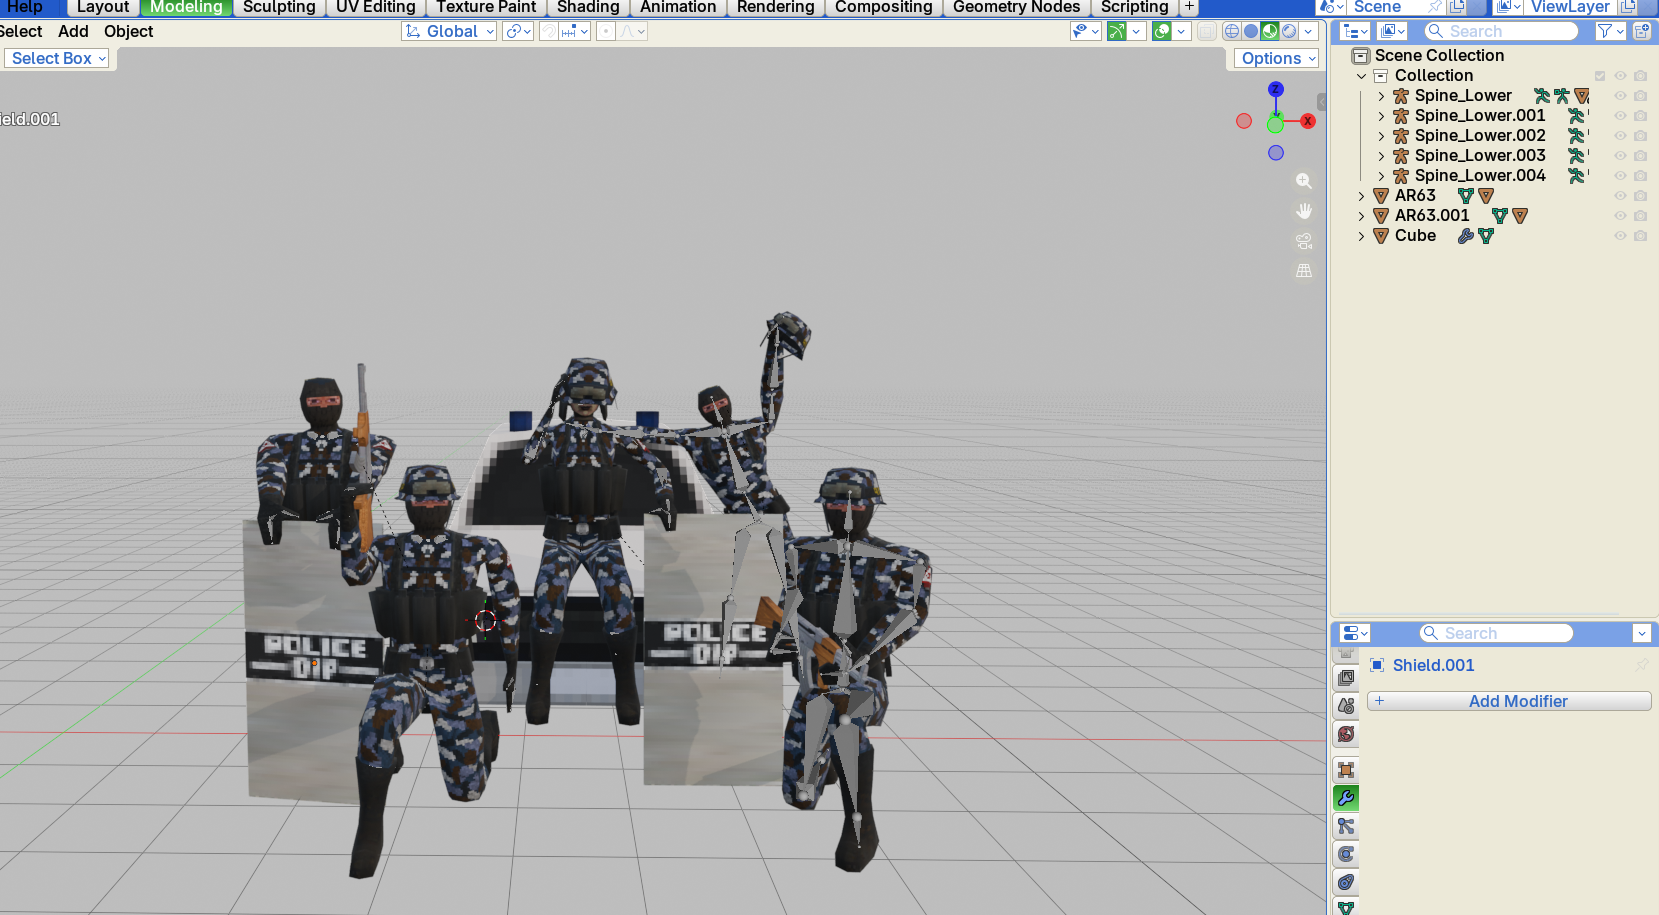This screenshot has height=915, width=1659.
Task: Click the red X axis gizmo ball
Action: coord(1307,121)
